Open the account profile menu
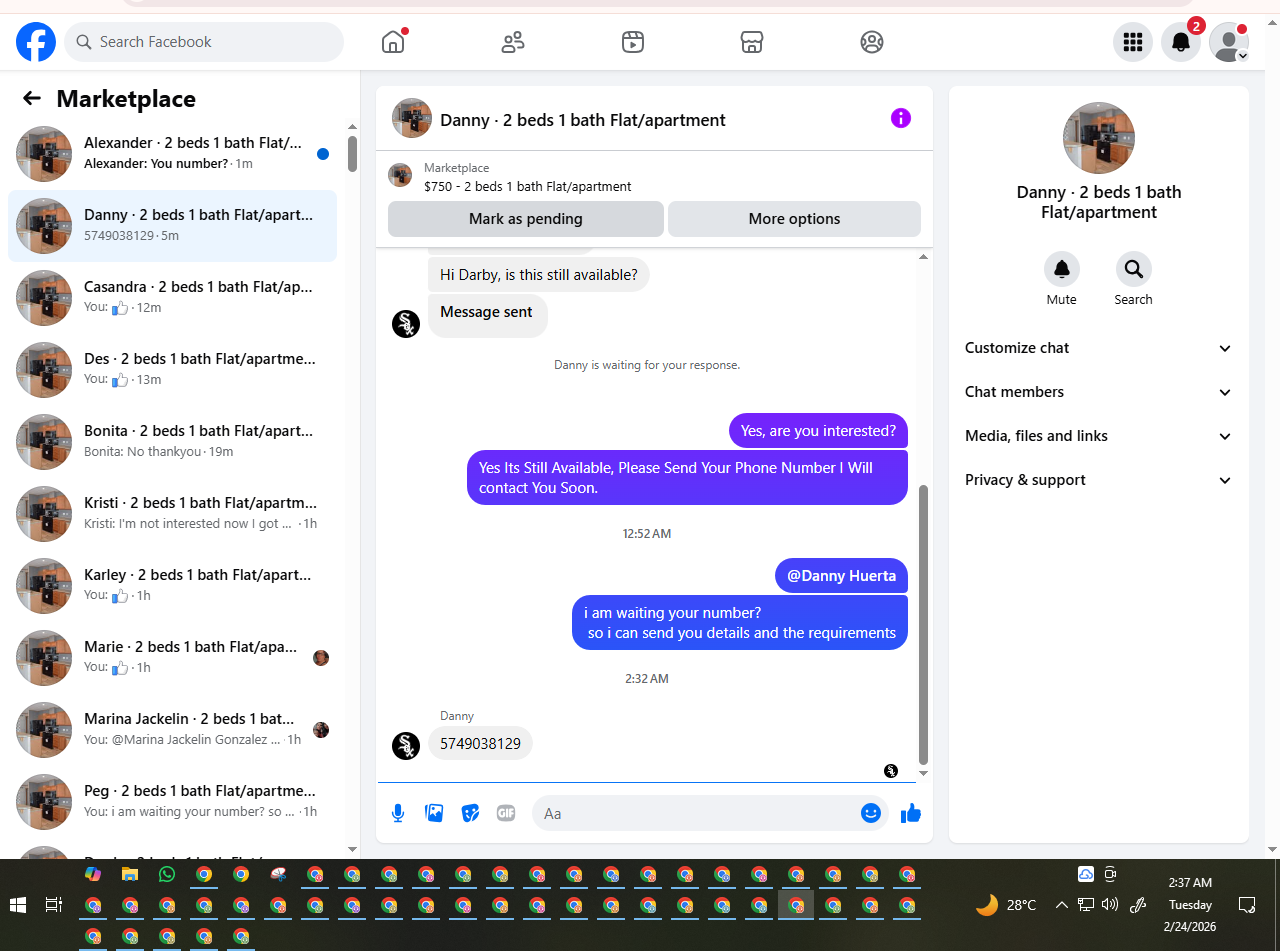This screenshot has width=1280, height=951. coord(1229,42)
